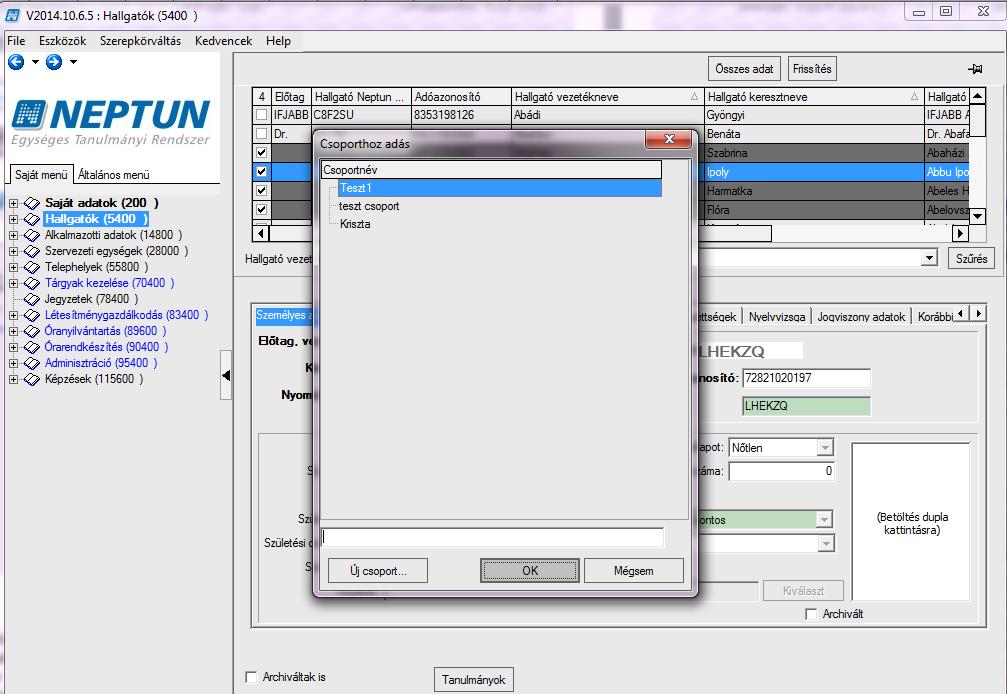The height and width of the screenshot is (694, 1007).
Task: Expand the Saját adatok tree node
Action: tap(13, 203)
